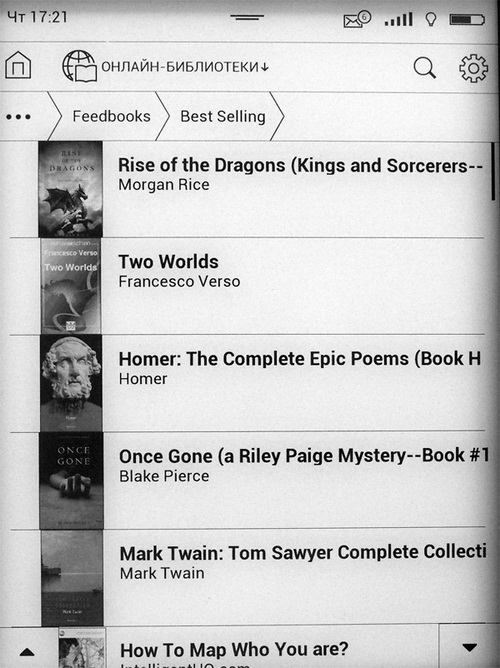Open settings via the gear icon
Image resolution: width=500 pixels, height=668 pixels.
(x=474, y=68)
